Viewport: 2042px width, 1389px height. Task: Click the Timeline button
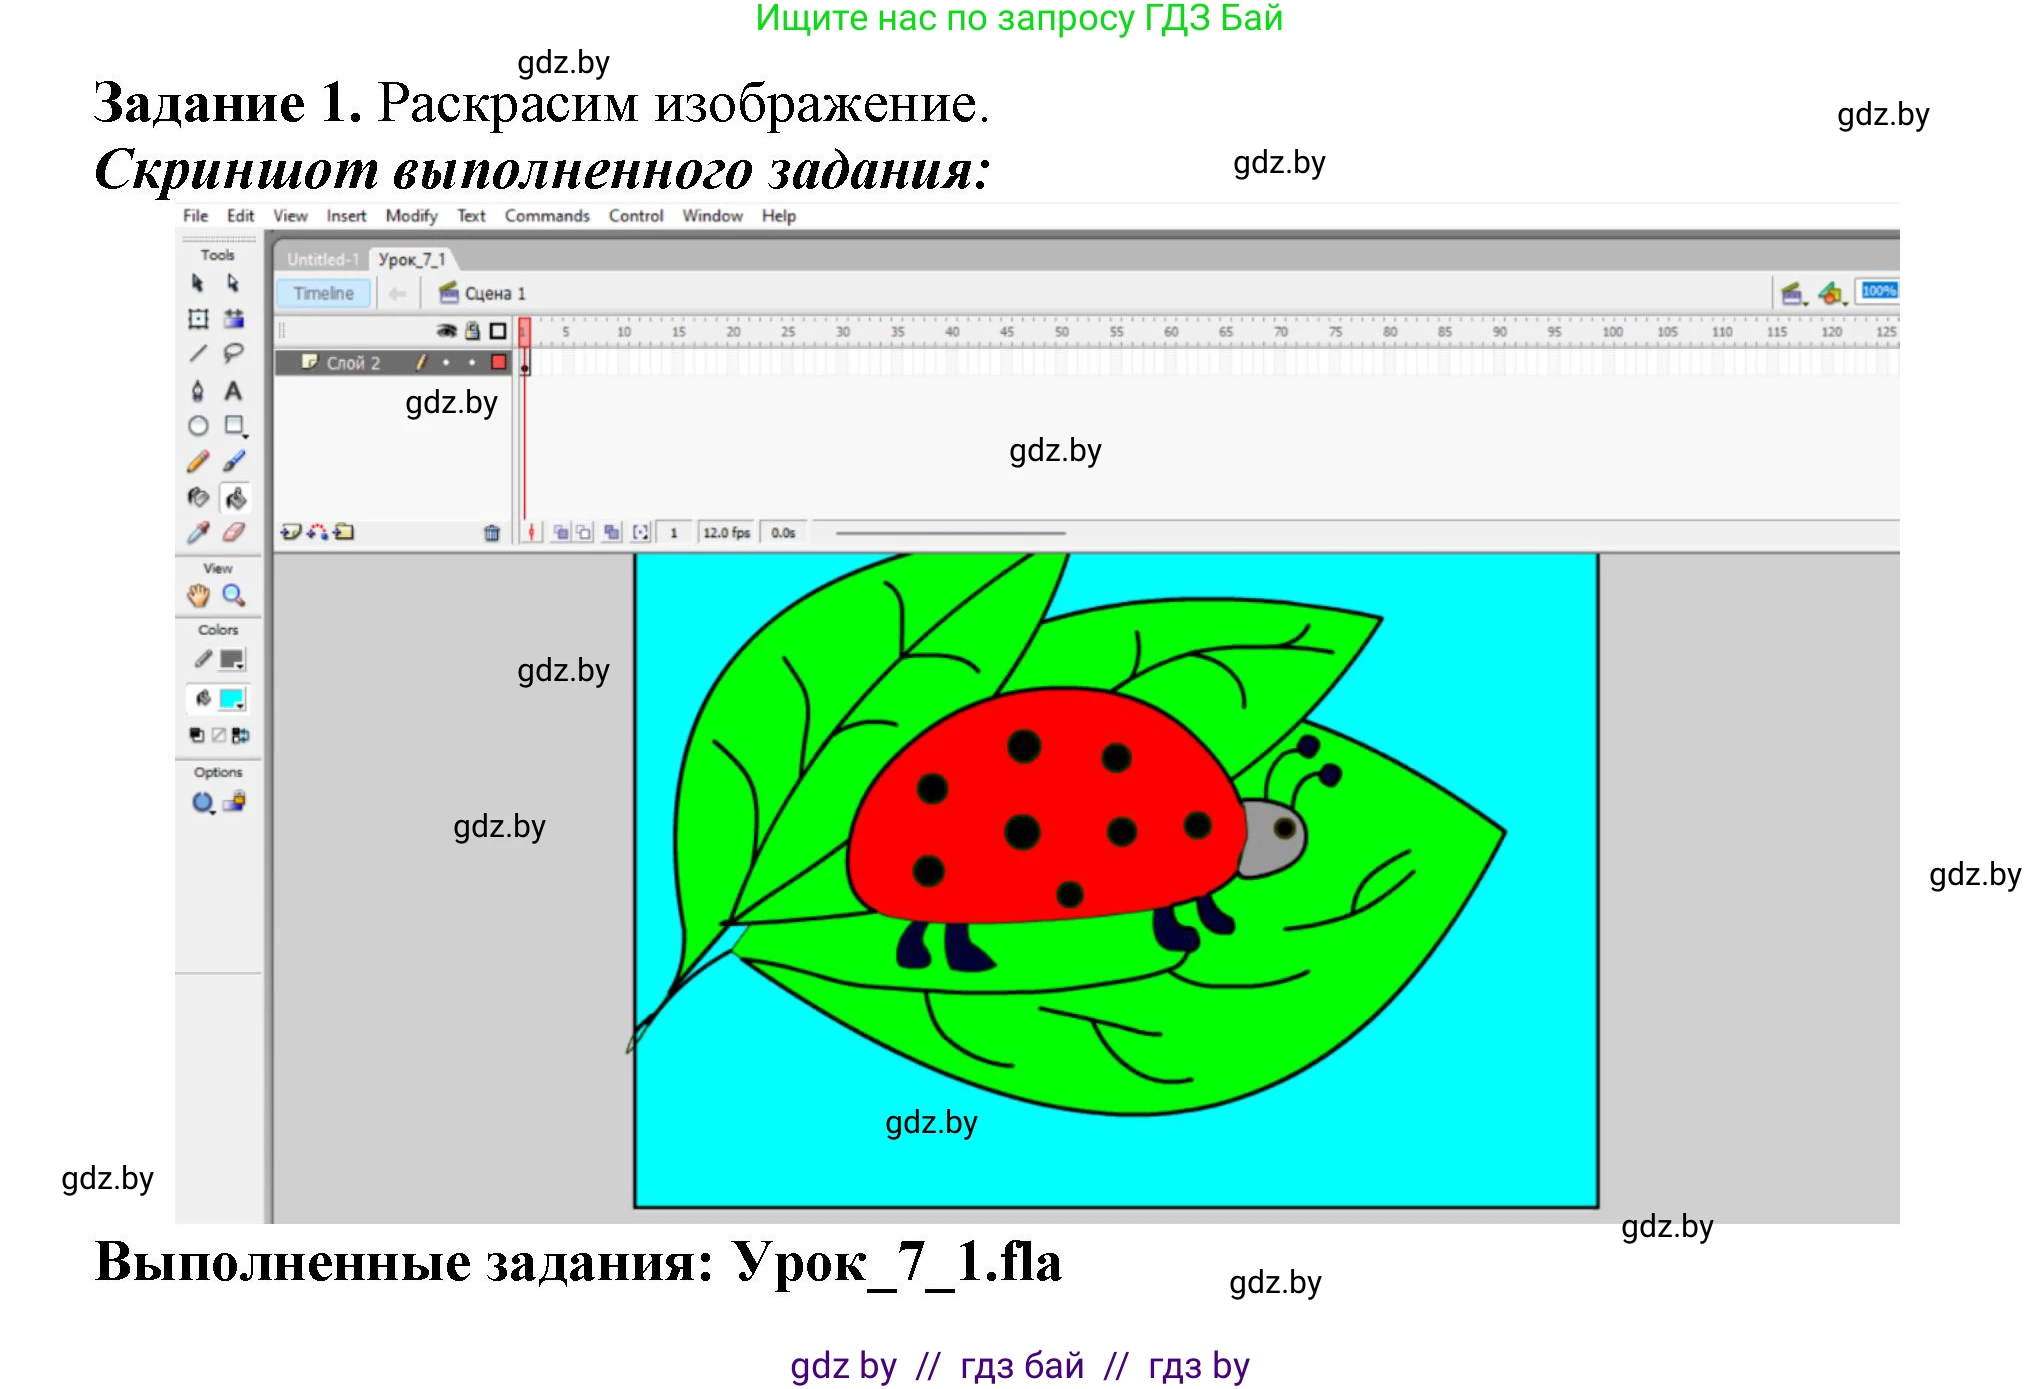click(x=322, y=293)
